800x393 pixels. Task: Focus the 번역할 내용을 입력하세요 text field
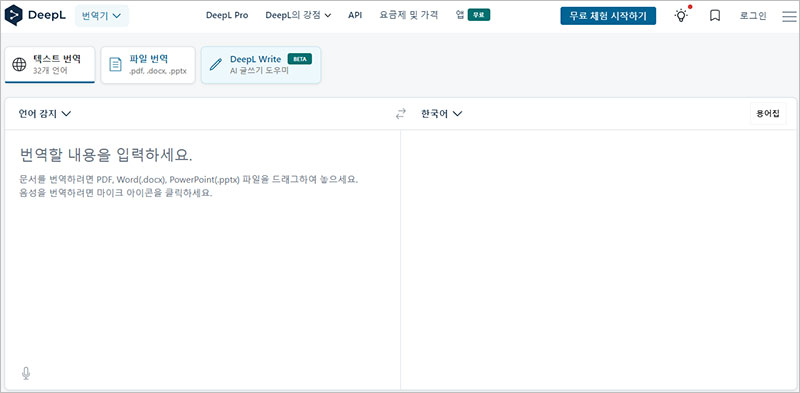[x=203, y=259]
